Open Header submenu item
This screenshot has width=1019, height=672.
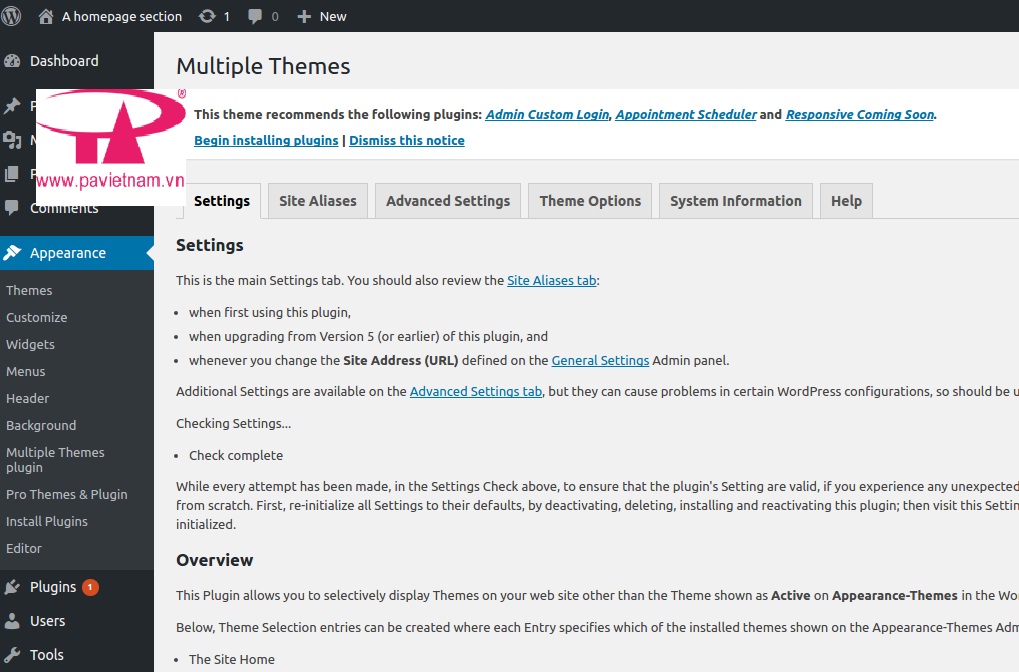[x=27, y=398]
